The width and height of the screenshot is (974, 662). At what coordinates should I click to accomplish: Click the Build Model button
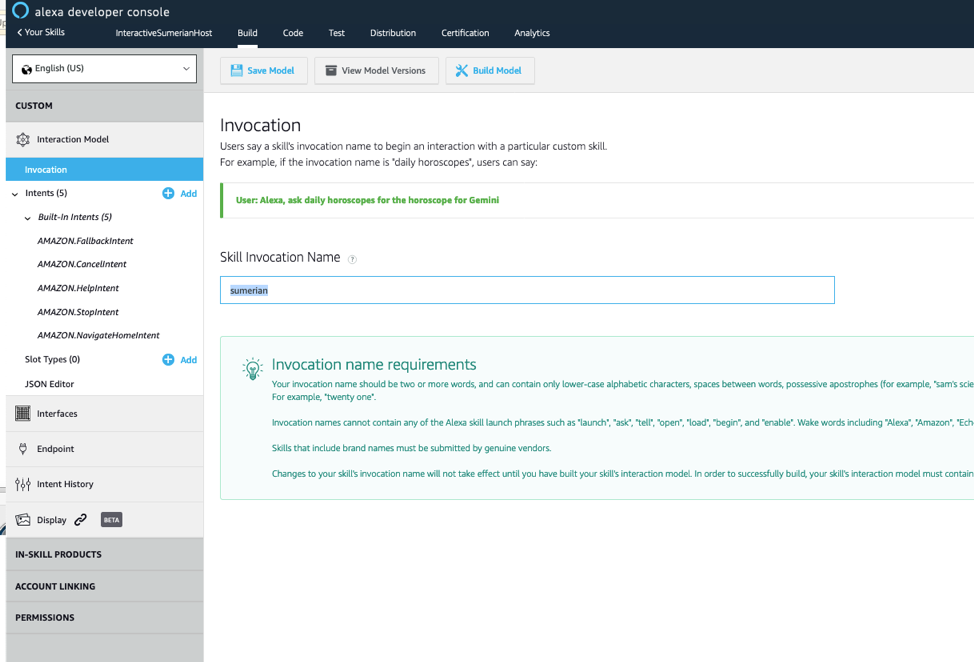(x=489, y=71)
